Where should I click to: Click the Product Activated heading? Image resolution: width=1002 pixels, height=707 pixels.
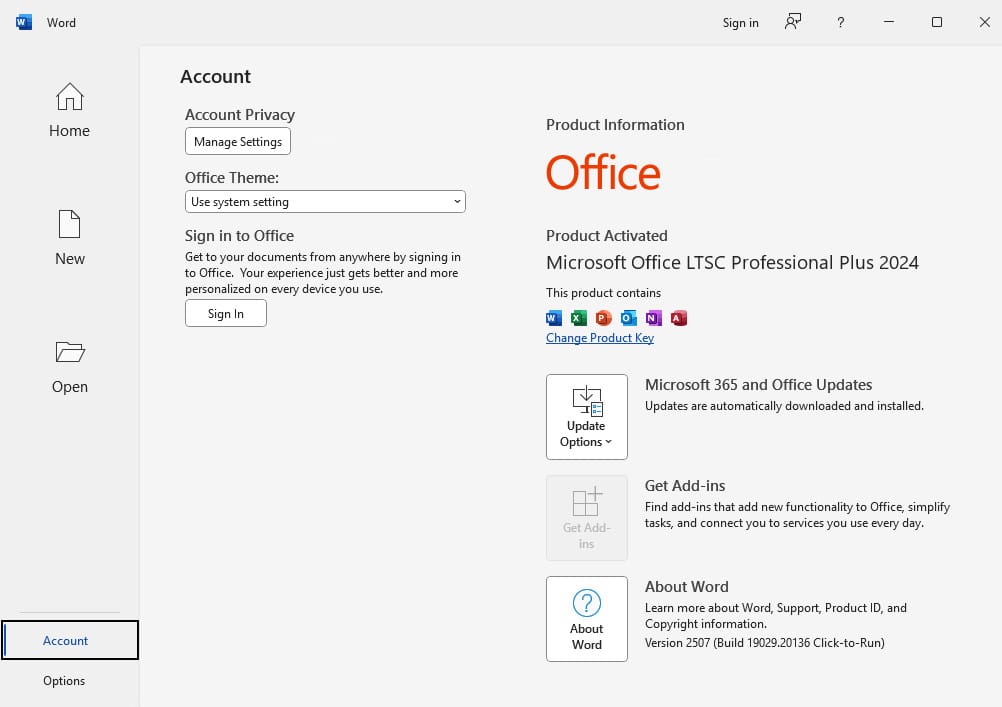[x=606, y=236]
